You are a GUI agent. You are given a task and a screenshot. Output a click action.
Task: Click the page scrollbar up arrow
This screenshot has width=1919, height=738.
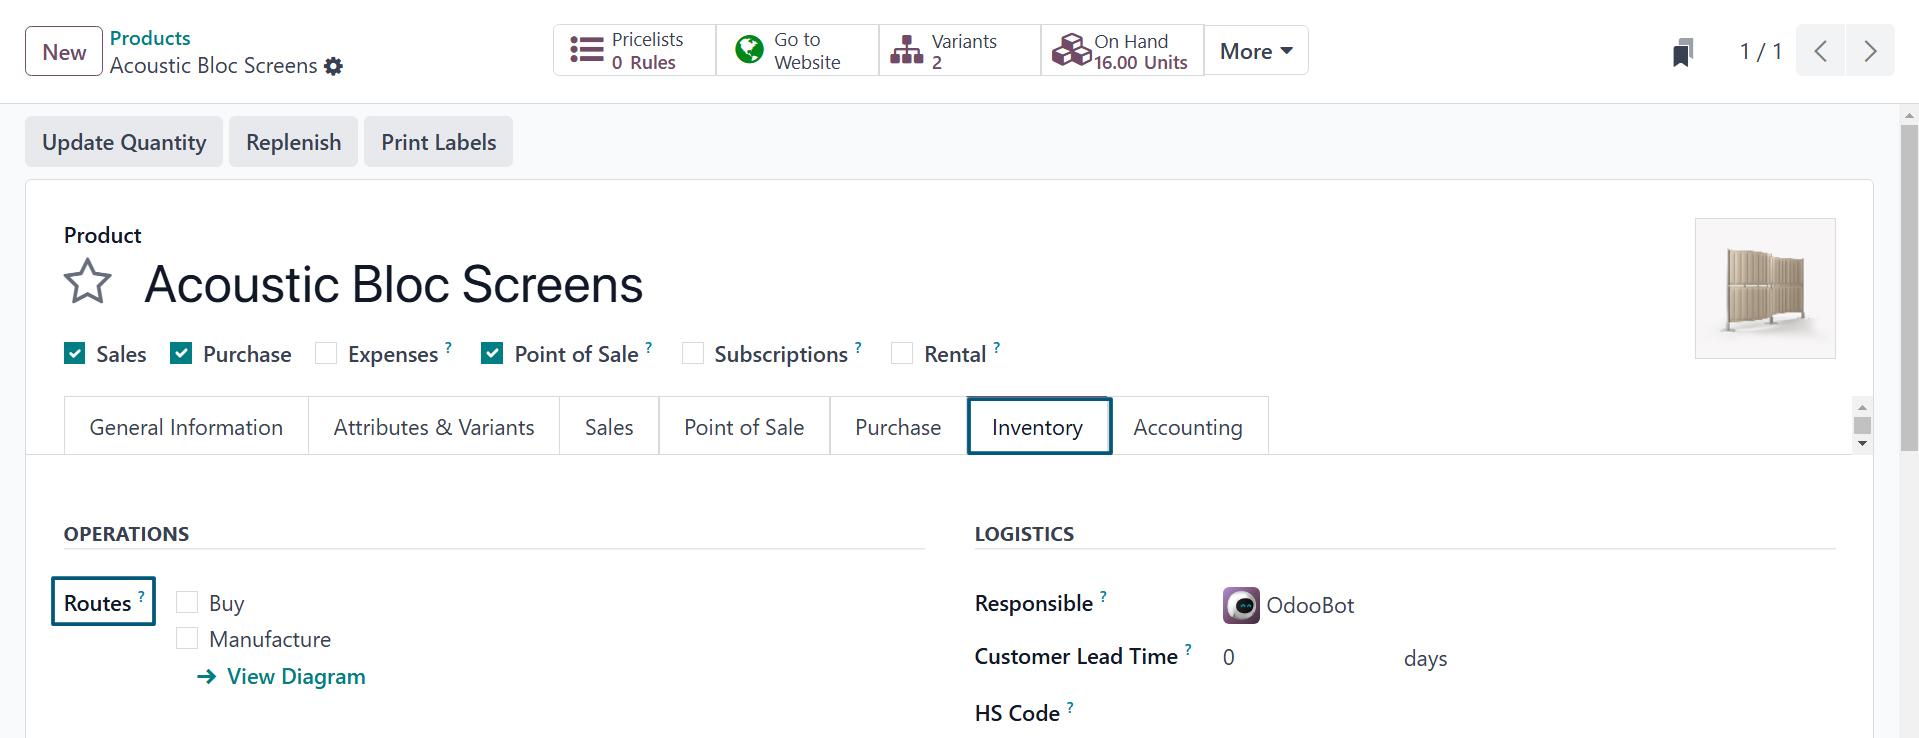pos(1909,115)
